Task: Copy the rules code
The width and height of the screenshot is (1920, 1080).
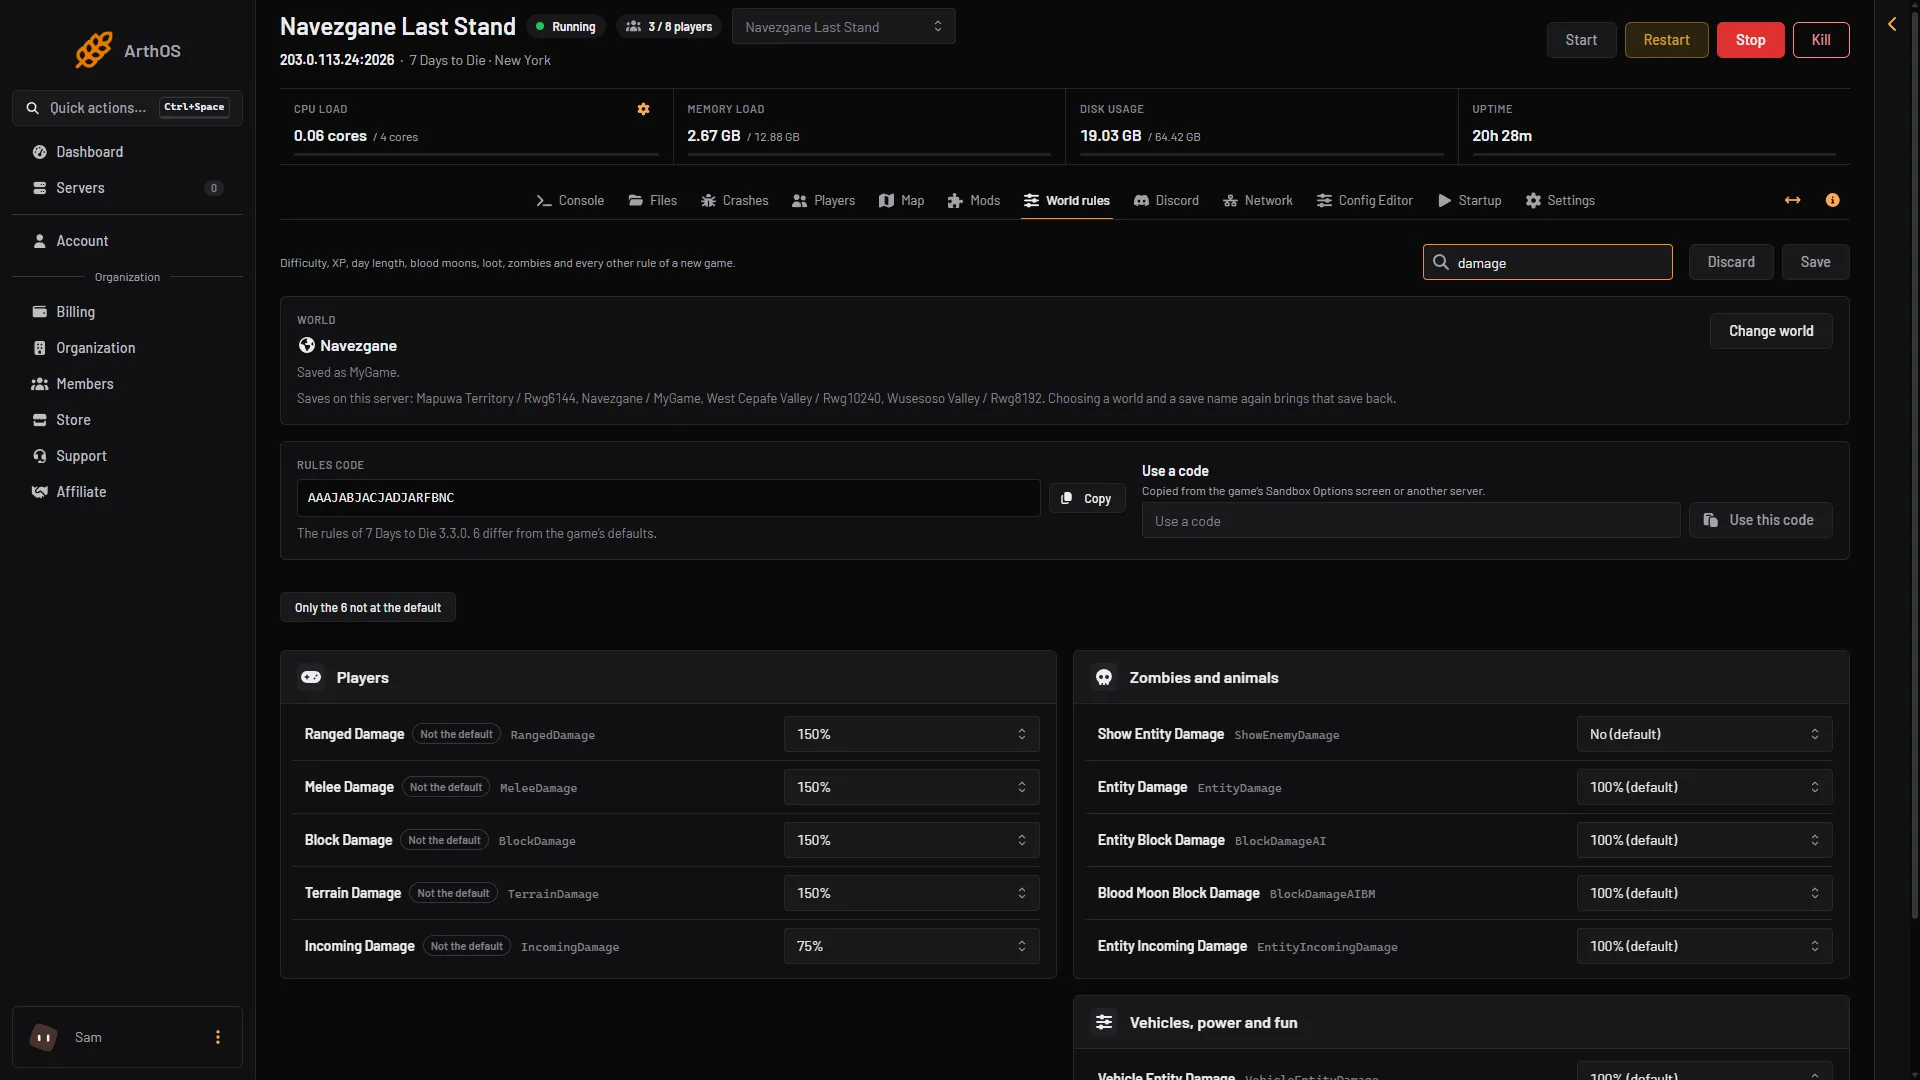Action: point(1087,498)
